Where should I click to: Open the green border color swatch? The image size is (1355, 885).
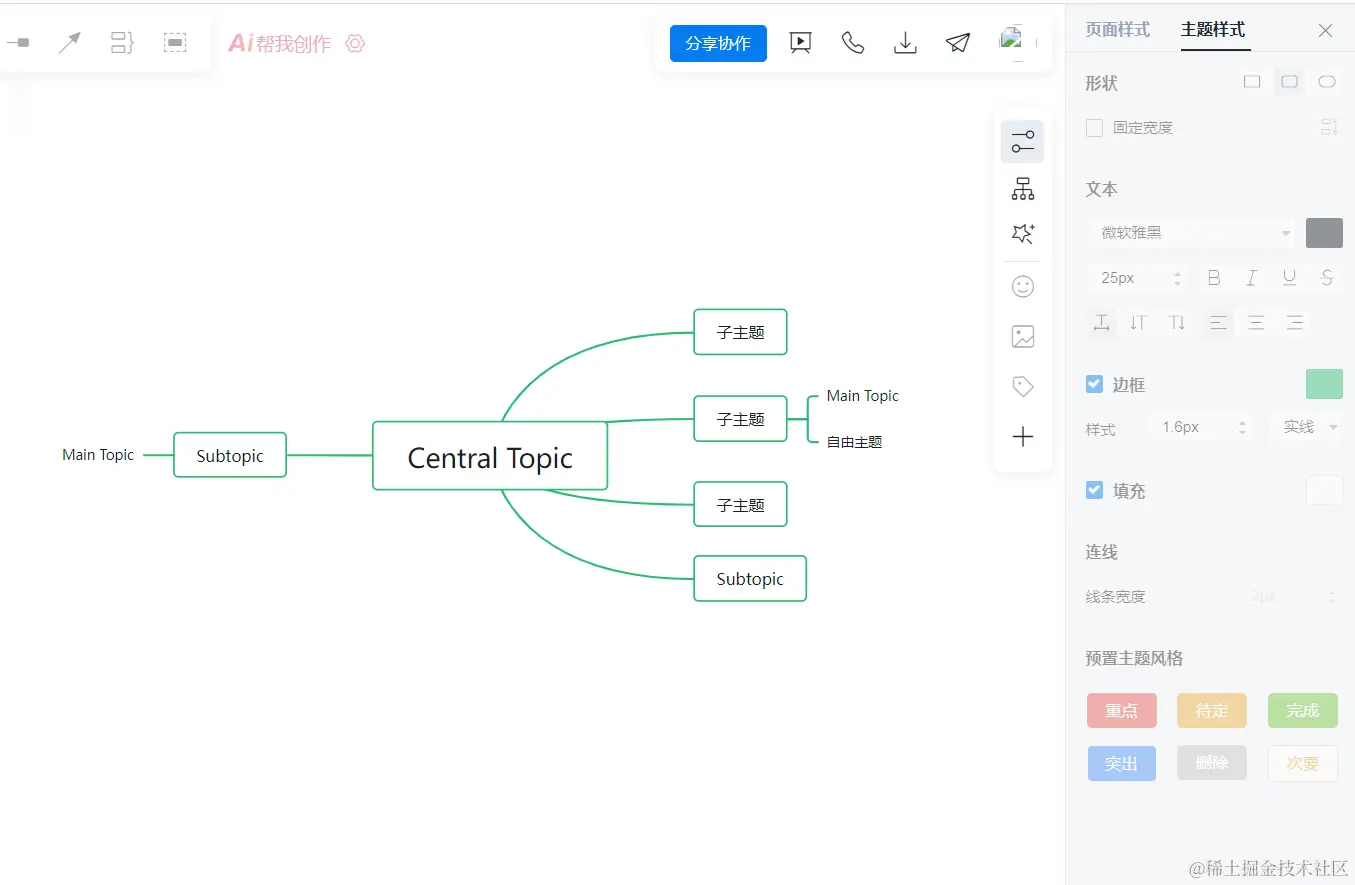[x=1324, y=384]
